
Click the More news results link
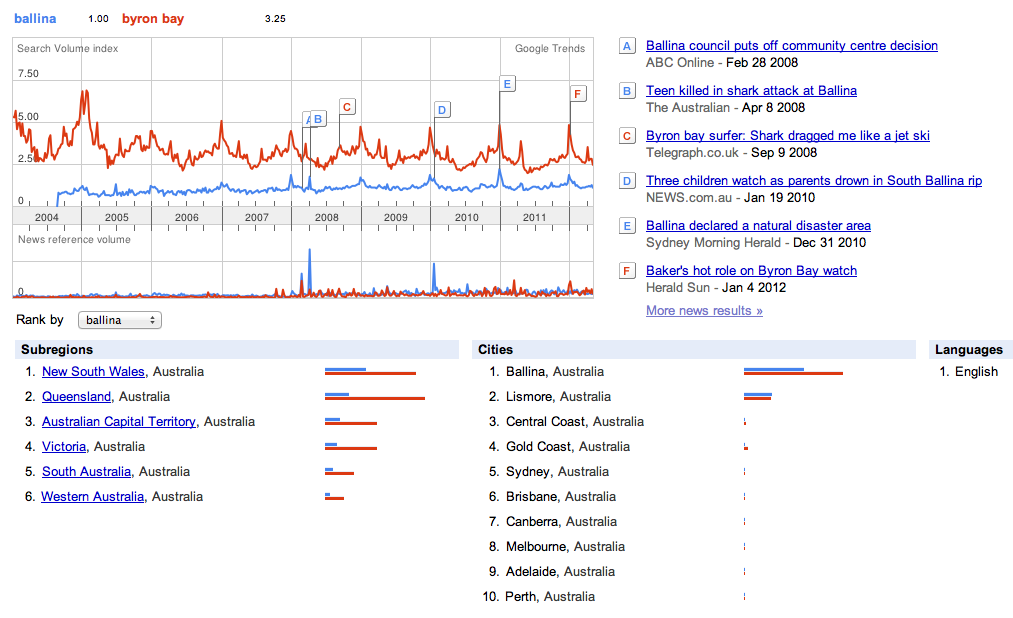[704, 311]
